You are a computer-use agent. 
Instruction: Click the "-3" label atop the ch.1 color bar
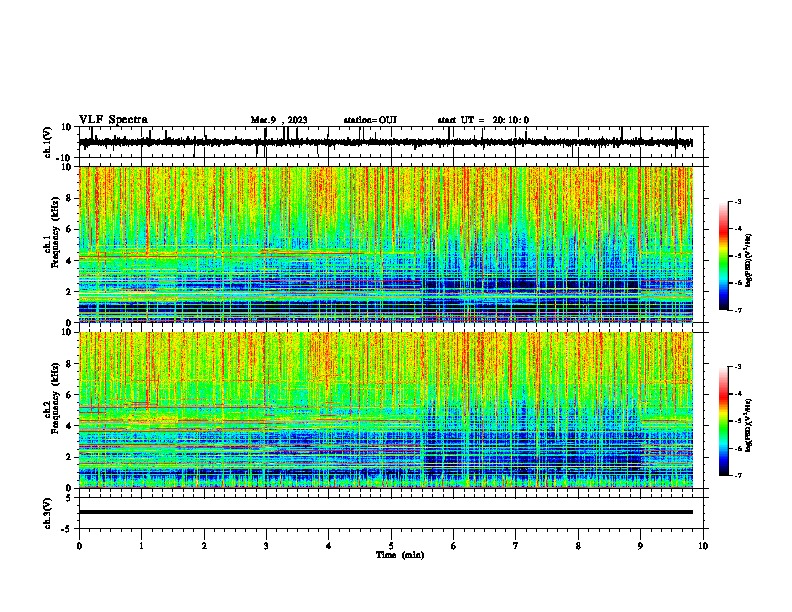[x=737, y=201]
